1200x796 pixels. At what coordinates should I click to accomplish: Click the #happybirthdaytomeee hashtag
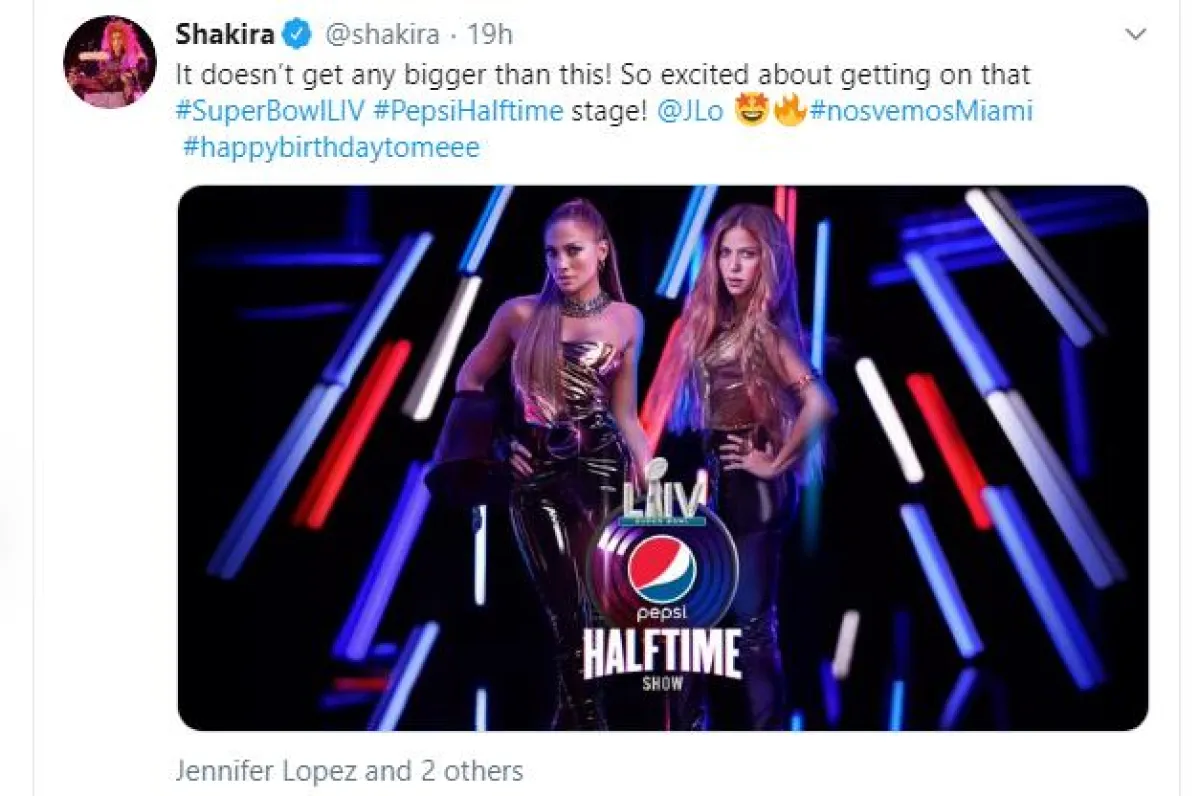(x=331, y=148)
